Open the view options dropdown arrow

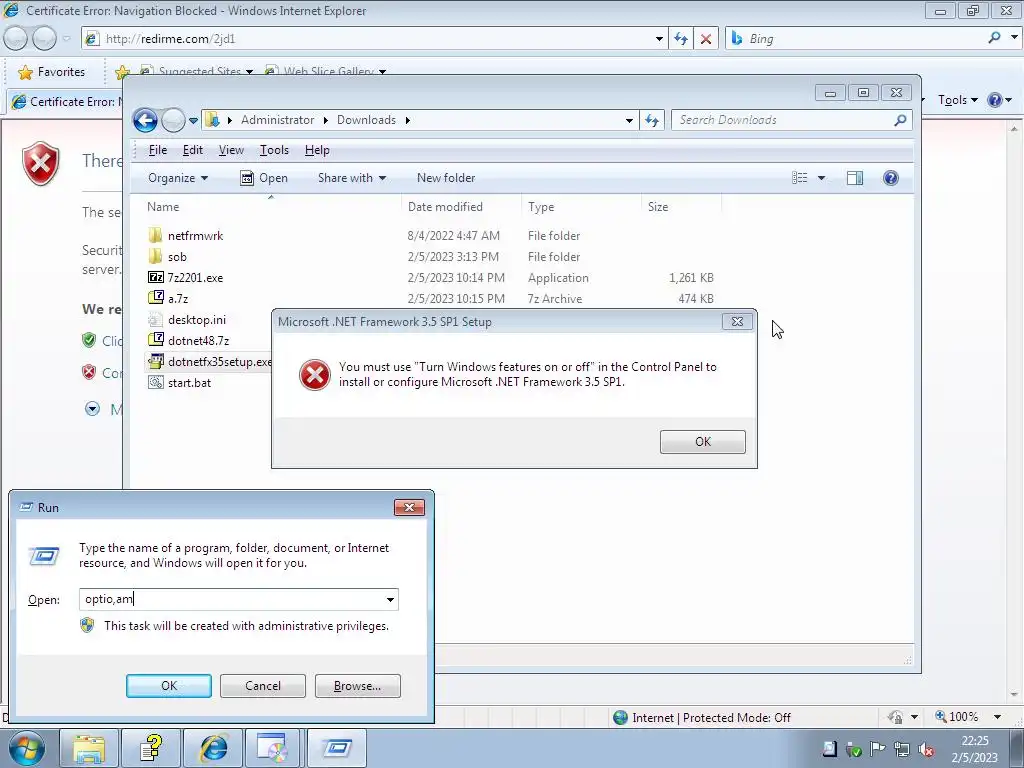[821, 178]
